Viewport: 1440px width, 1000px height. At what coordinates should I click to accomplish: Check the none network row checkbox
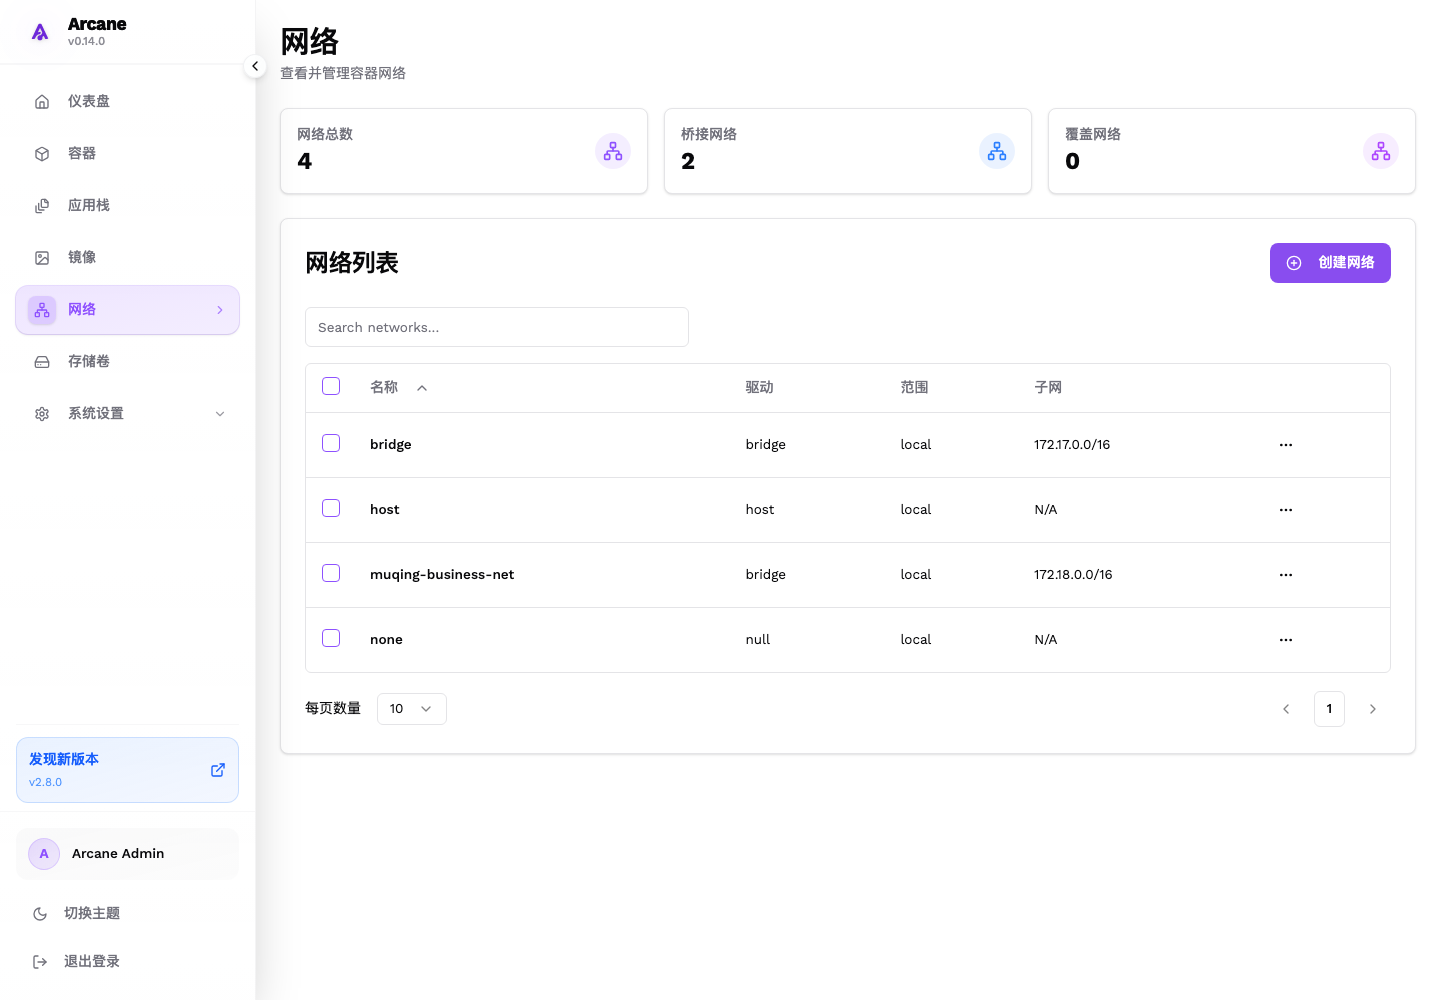[x=331, y=638]
